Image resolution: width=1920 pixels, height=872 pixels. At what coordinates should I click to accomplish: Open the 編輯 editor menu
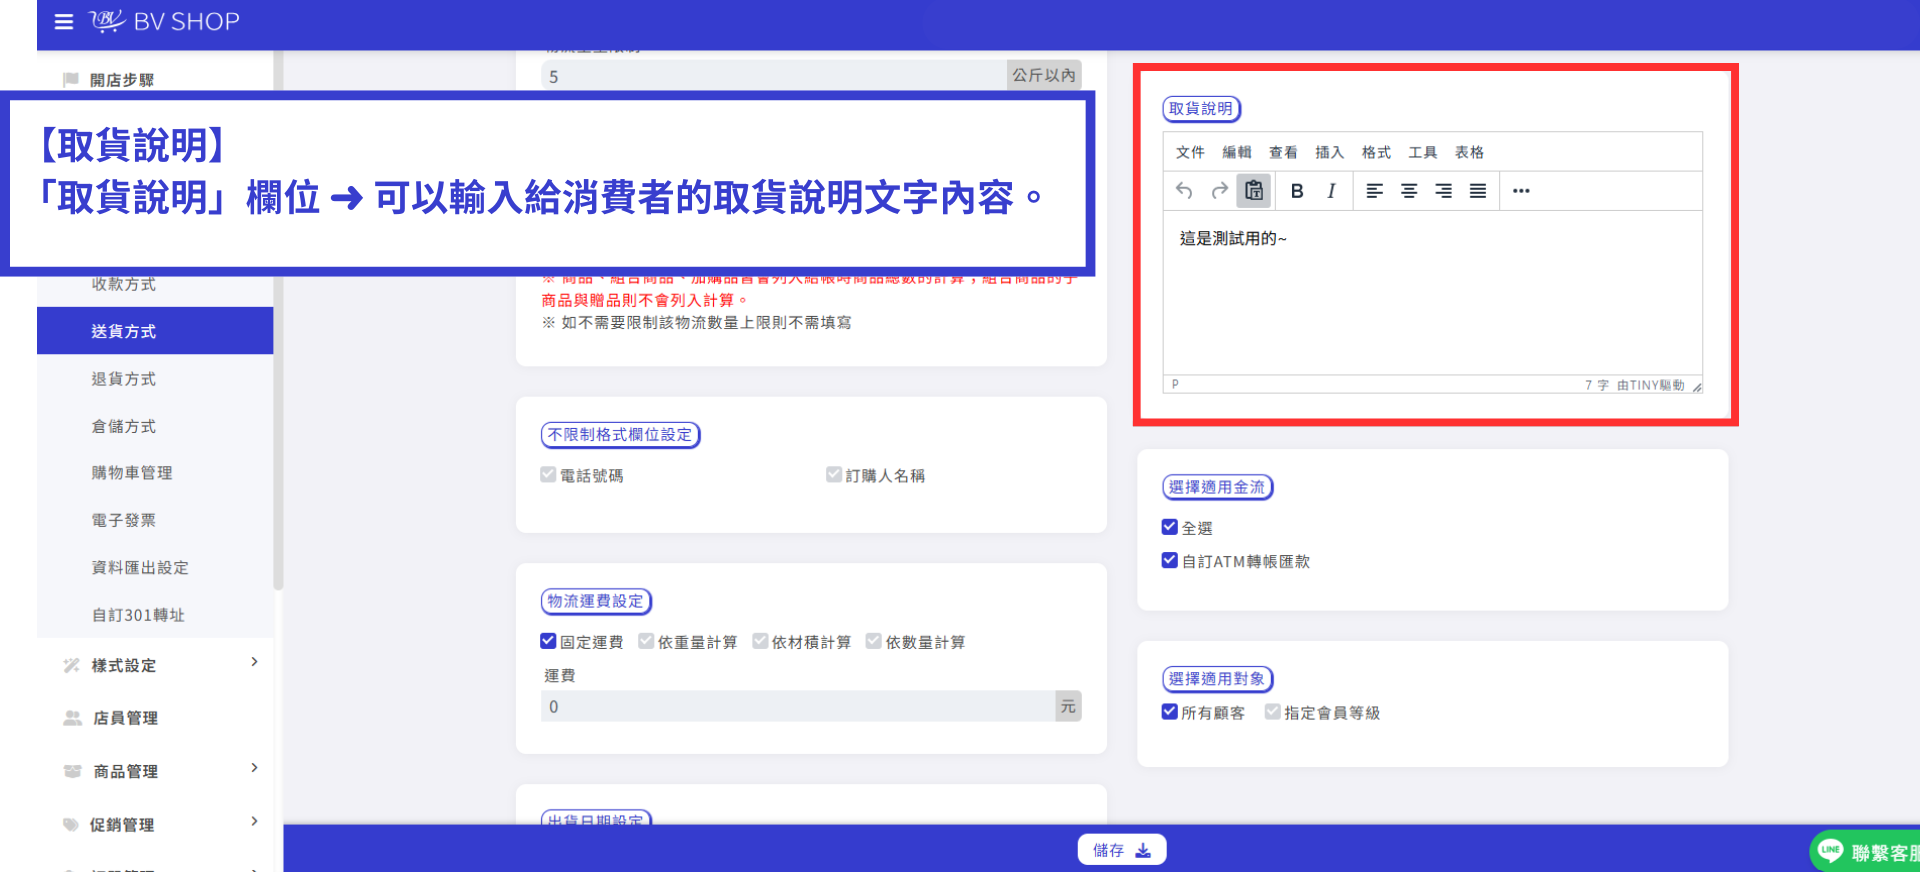1237,152
